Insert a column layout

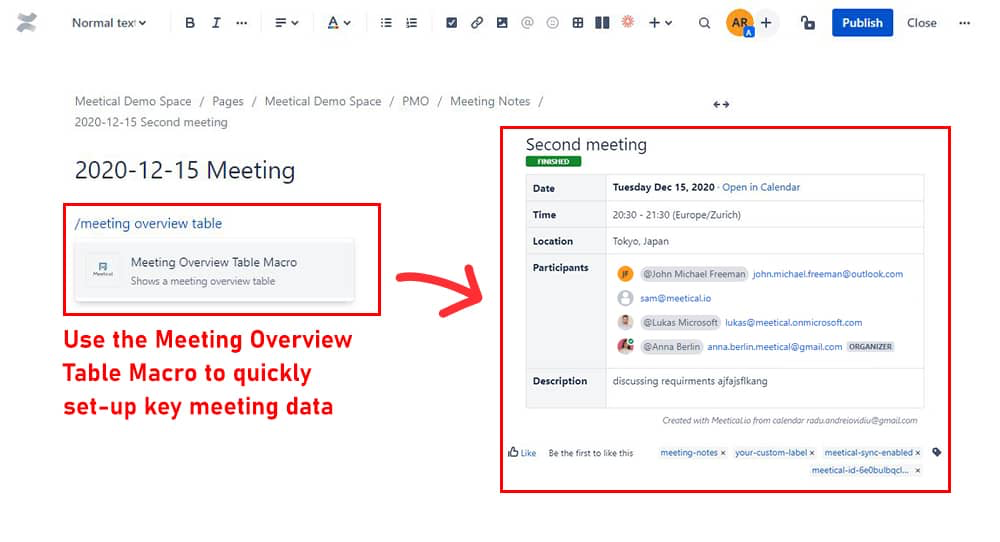pos(602,23)
